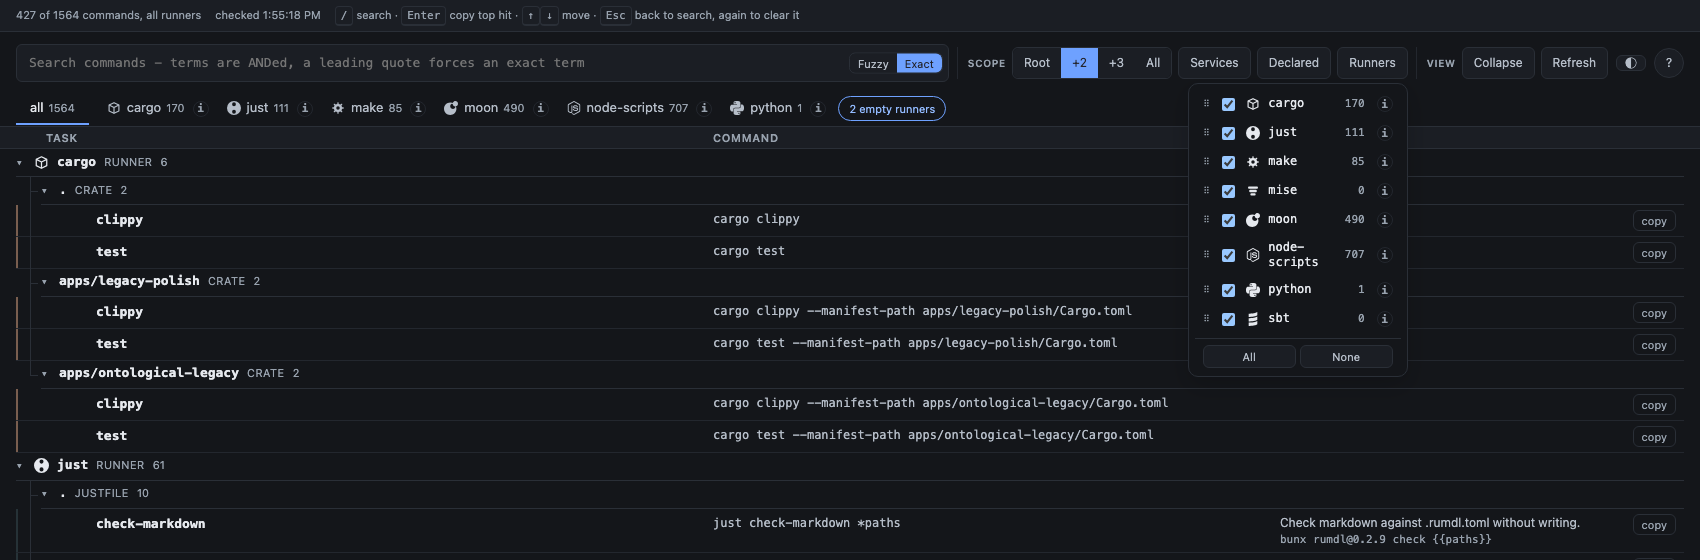Uncheck the node-scripts runner checkbox
The width and height of the screenshot is (1700, 560).
(1228, 255)
